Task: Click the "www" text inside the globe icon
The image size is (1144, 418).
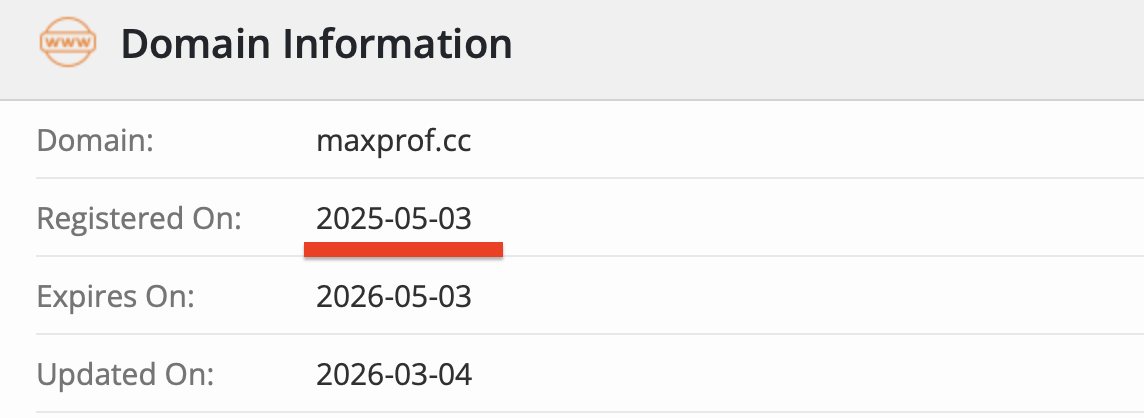Action: point(67,44)
